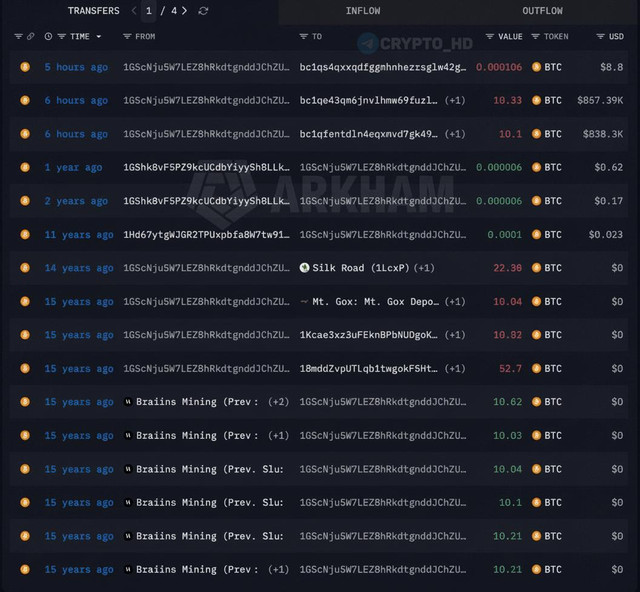The height and width of the screenshot is (592, 640).
Task: Open the 11 years ago transaction
Action: point(79,235)
